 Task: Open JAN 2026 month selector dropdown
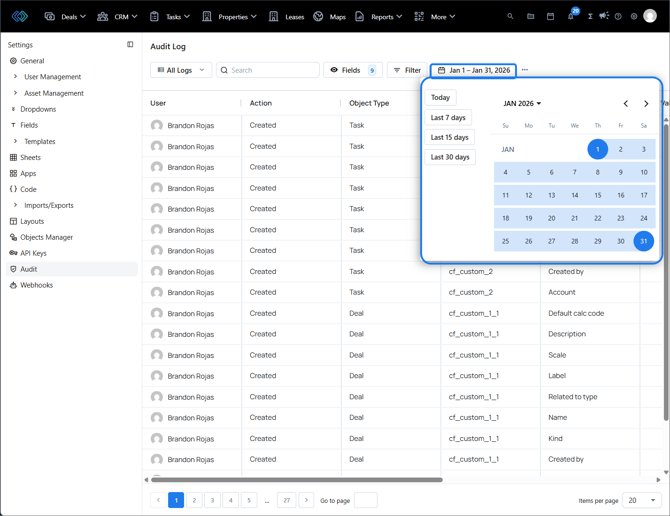coord(522,103)
